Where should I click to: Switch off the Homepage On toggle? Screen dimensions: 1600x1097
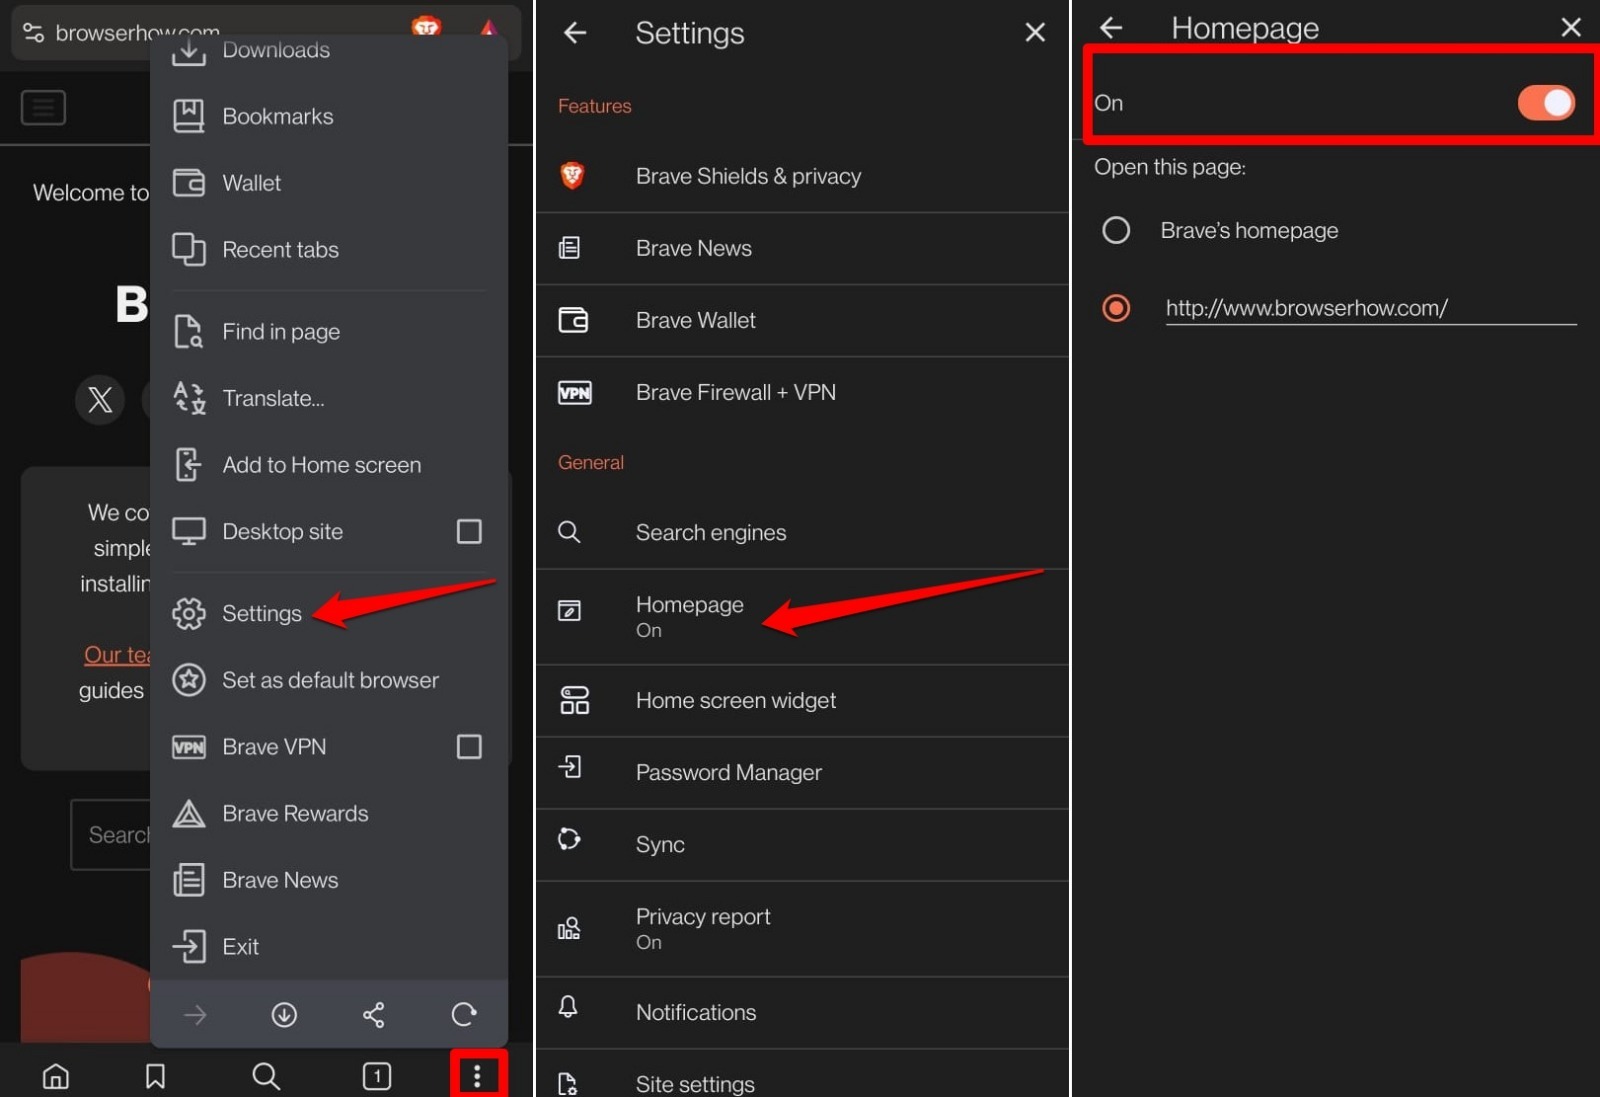coord(1546,102)
